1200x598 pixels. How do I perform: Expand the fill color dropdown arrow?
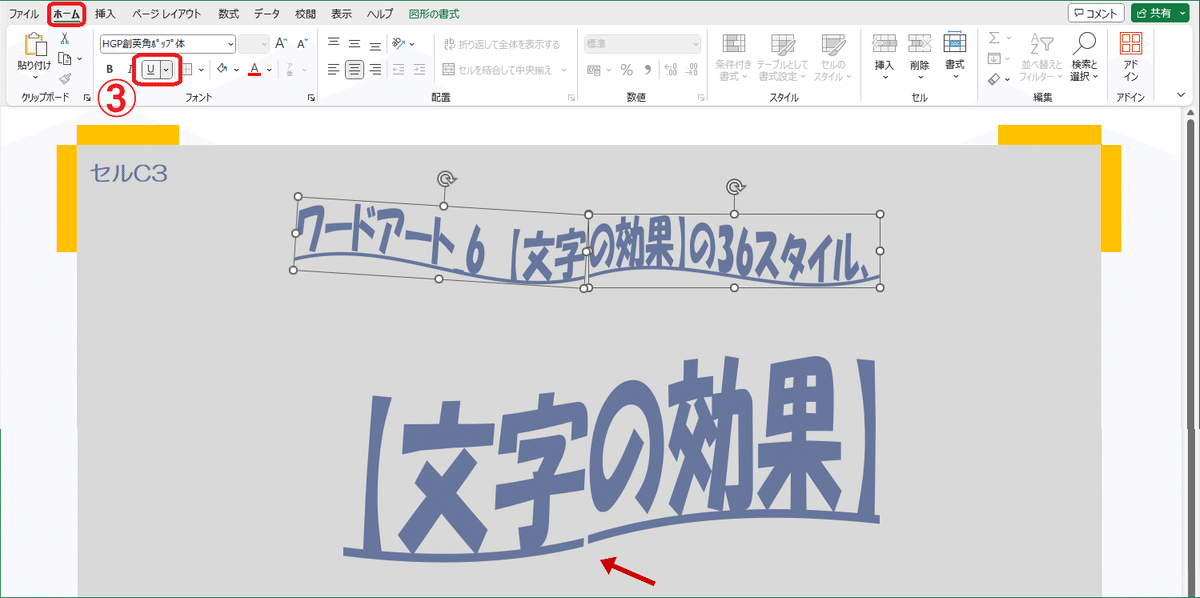[236, 69]
